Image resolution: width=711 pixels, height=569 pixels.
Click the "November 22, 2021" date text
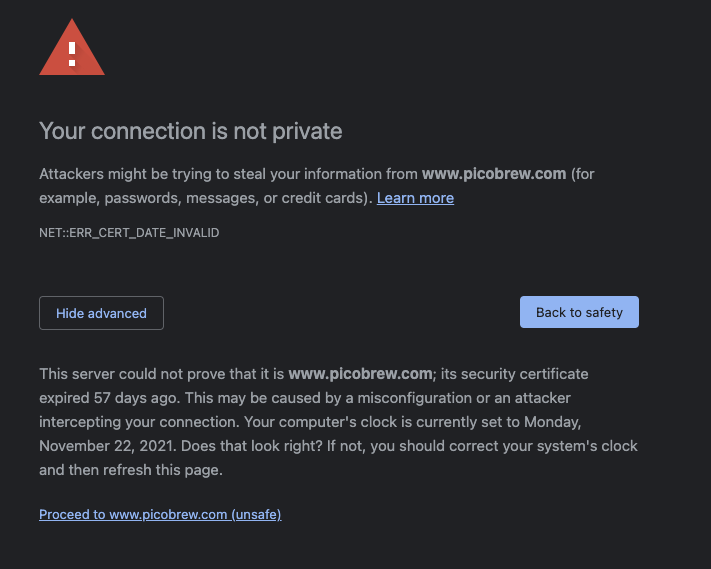tap(106, 446)
